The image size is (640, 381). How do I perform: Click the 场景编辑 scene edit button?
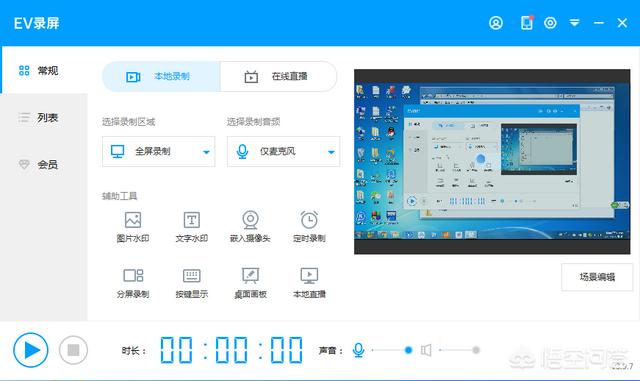(x=597, y=277)
